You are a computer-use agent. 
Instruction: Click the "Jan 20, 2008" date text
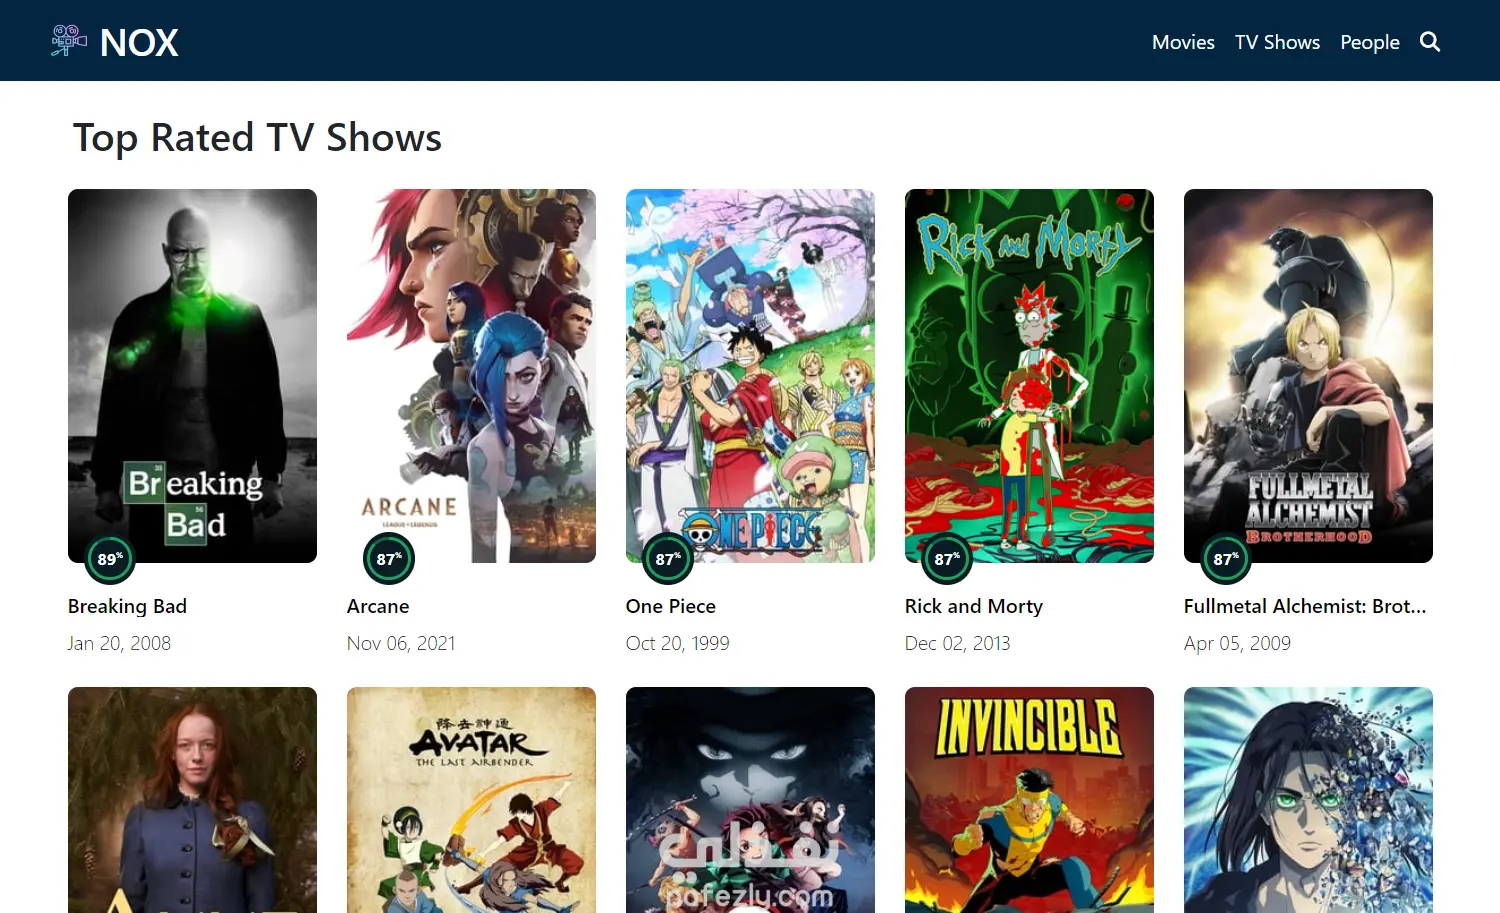coord(119,643)
